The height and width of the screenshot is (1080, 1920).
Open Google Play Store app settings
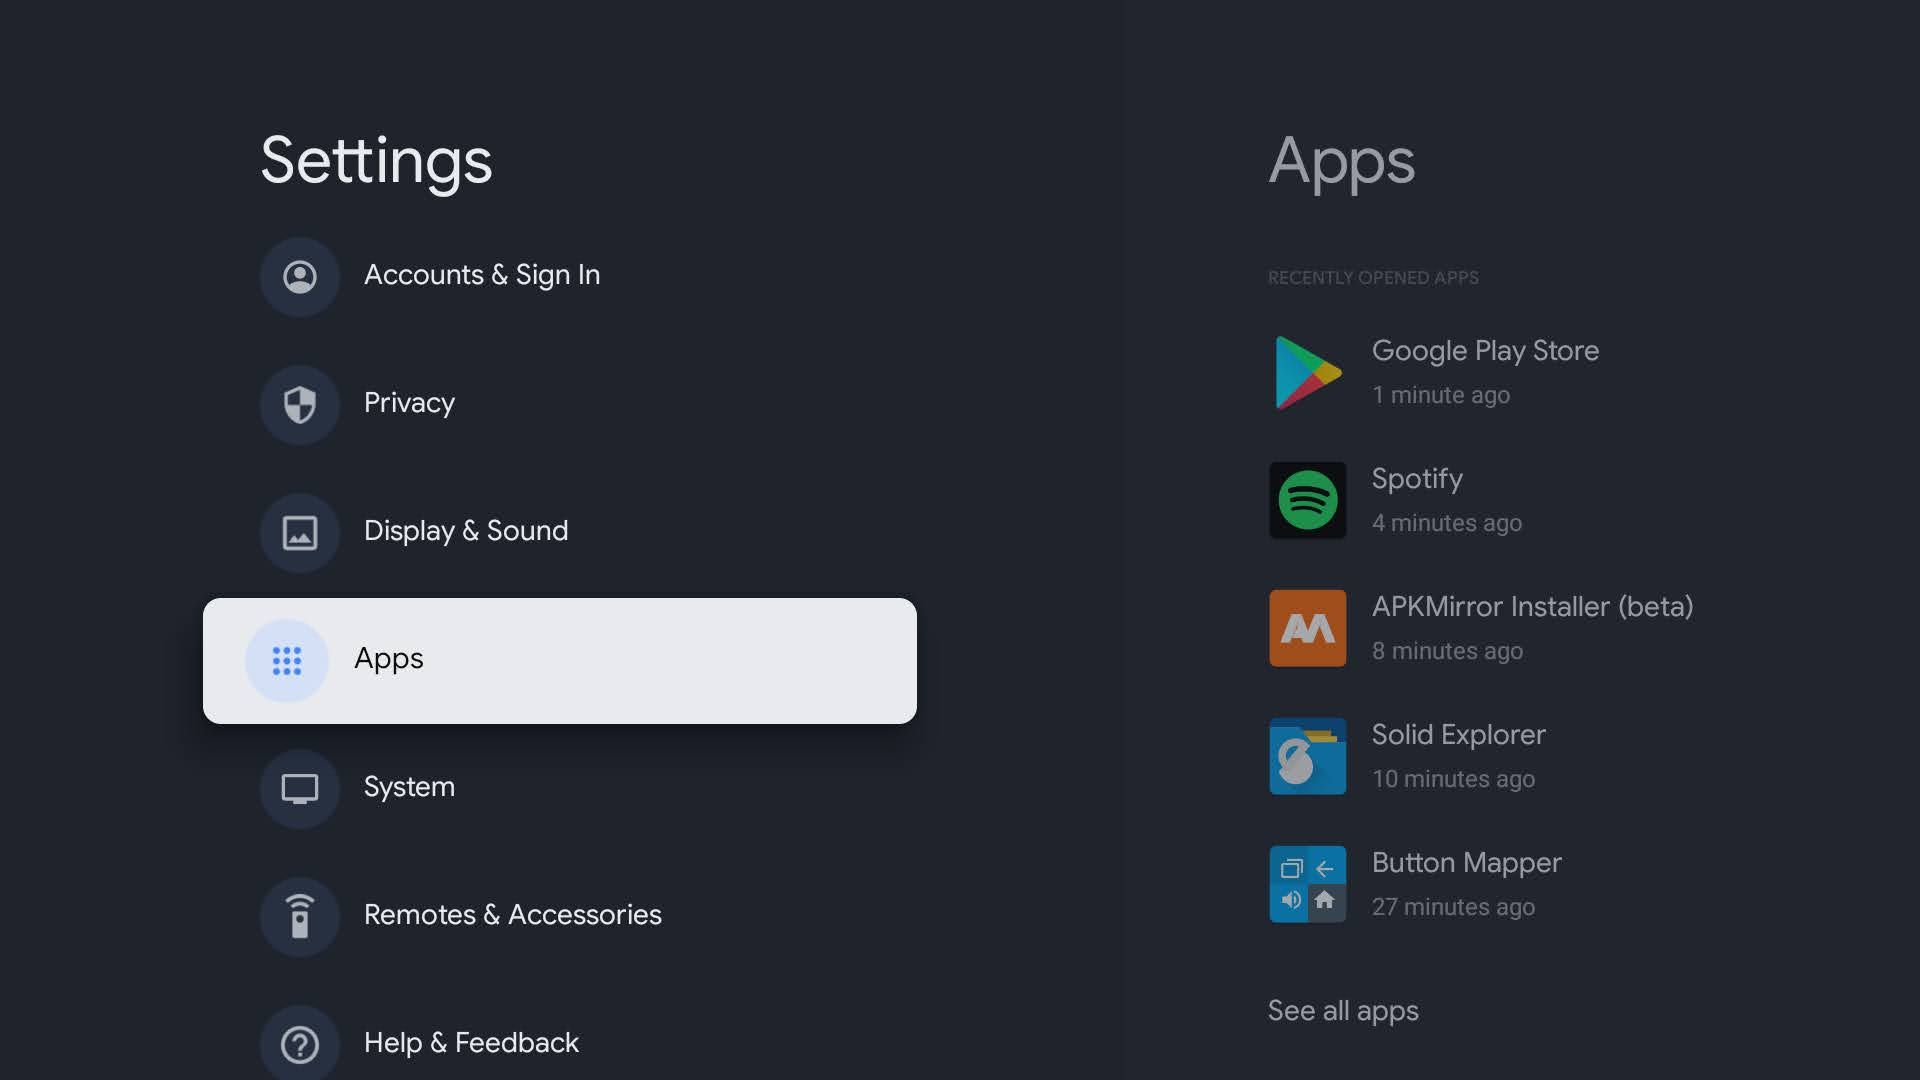tap(1486, 371)
